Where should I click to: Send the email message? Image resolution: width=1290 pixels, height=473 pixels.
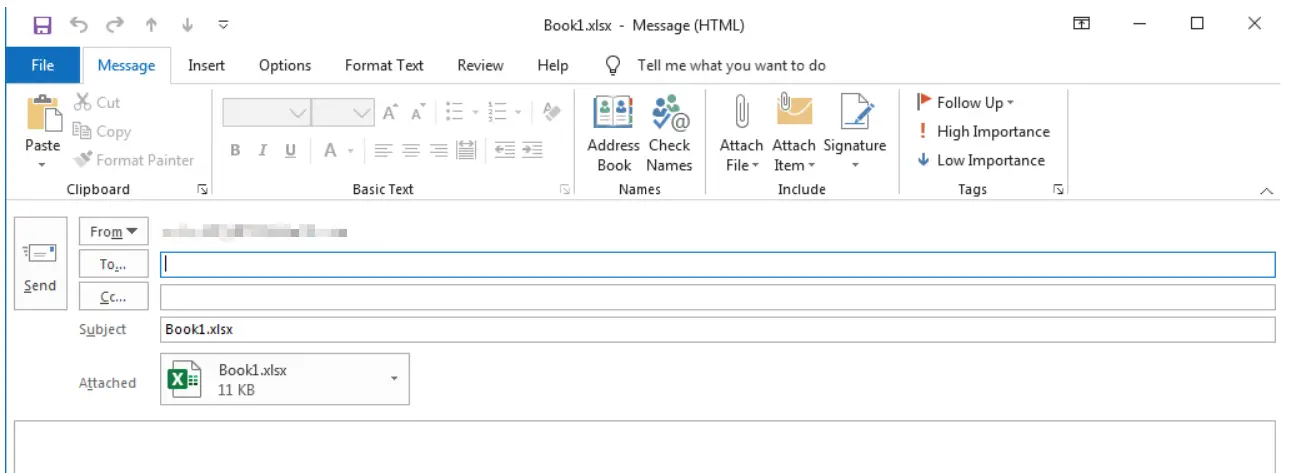tap(40, 263)
